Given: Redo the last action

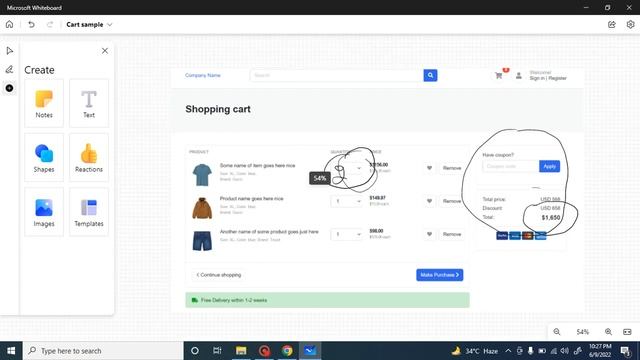Looking at the screenshot, I should [x=50, y=24].
